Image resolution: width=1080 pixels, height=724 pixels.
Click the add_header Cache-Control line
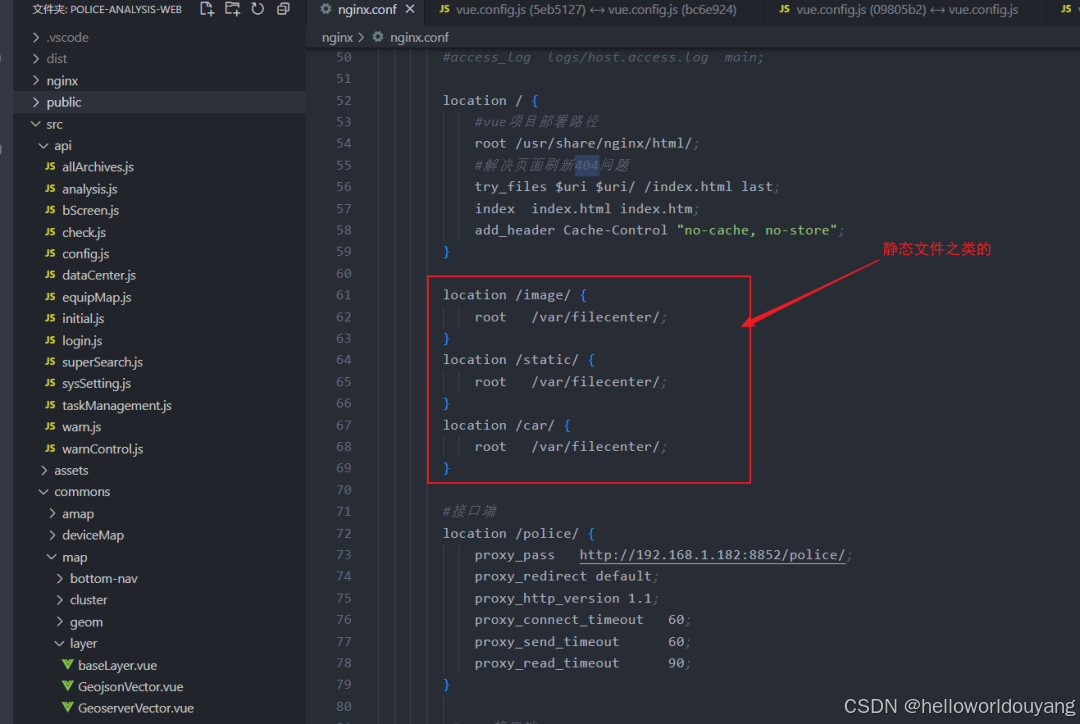click(x=659, y=230)
